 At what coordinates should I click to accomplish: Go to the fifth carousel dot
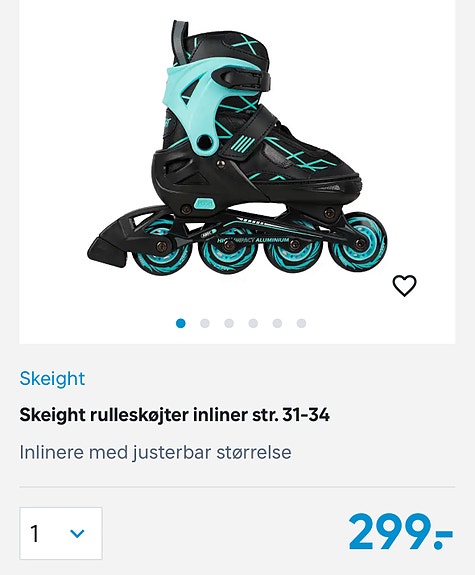tap(277, 323)
